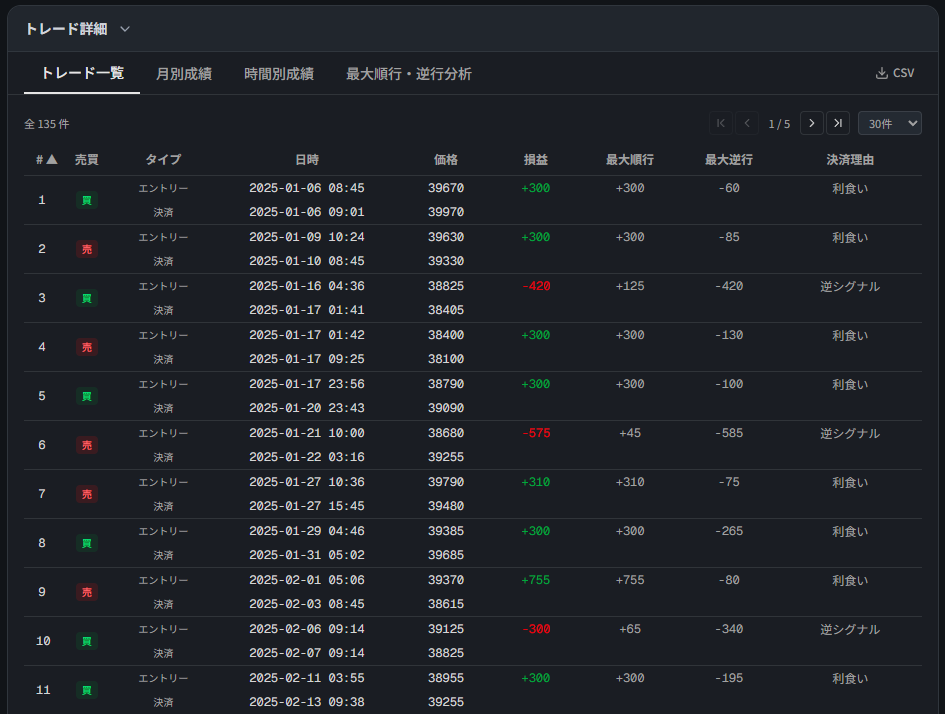Click the buy badge on trade 8
This screenshot has height=714, width=945.
tap(87, 543)
